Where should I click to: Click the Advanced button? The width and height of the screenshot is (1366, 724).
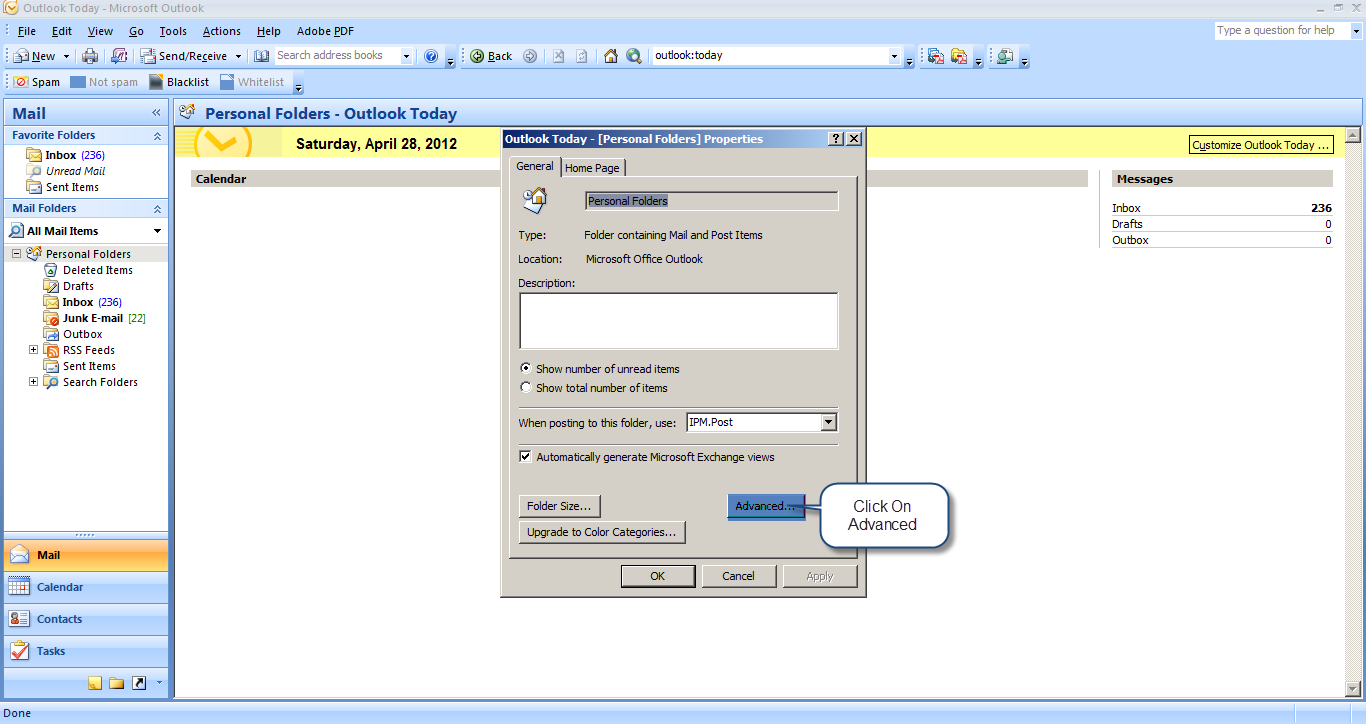point(766,506)
